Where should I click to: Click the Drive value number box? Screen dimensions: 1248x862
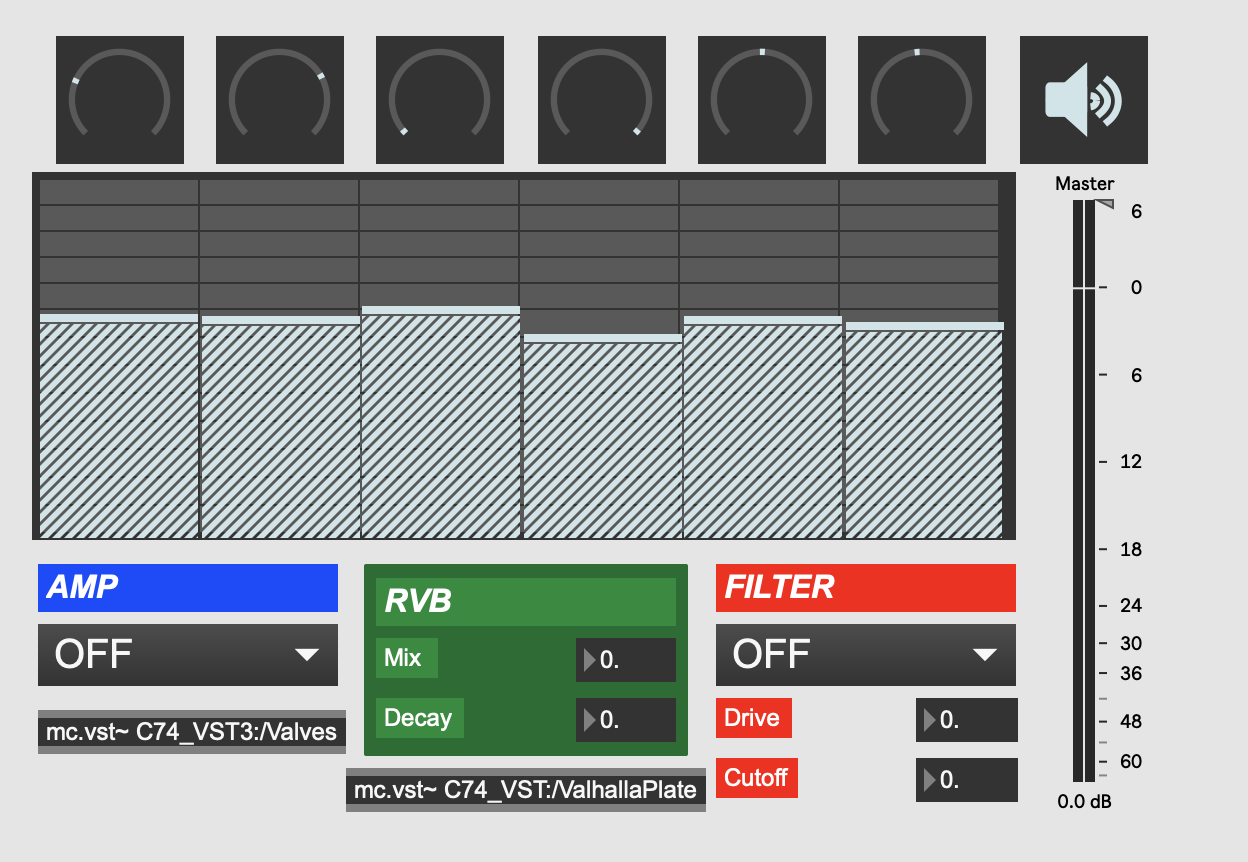coord(966,720)
